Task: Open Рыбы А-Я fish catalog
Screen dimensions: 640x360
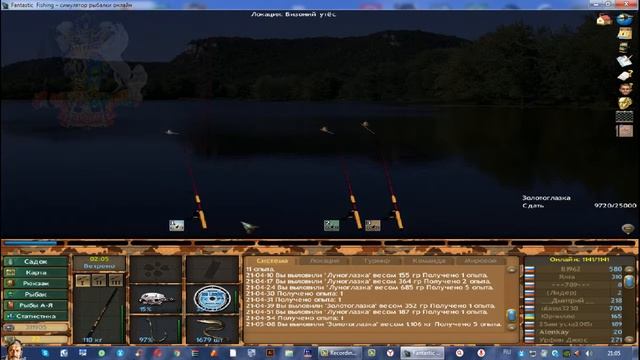Action: pos(36,305)
